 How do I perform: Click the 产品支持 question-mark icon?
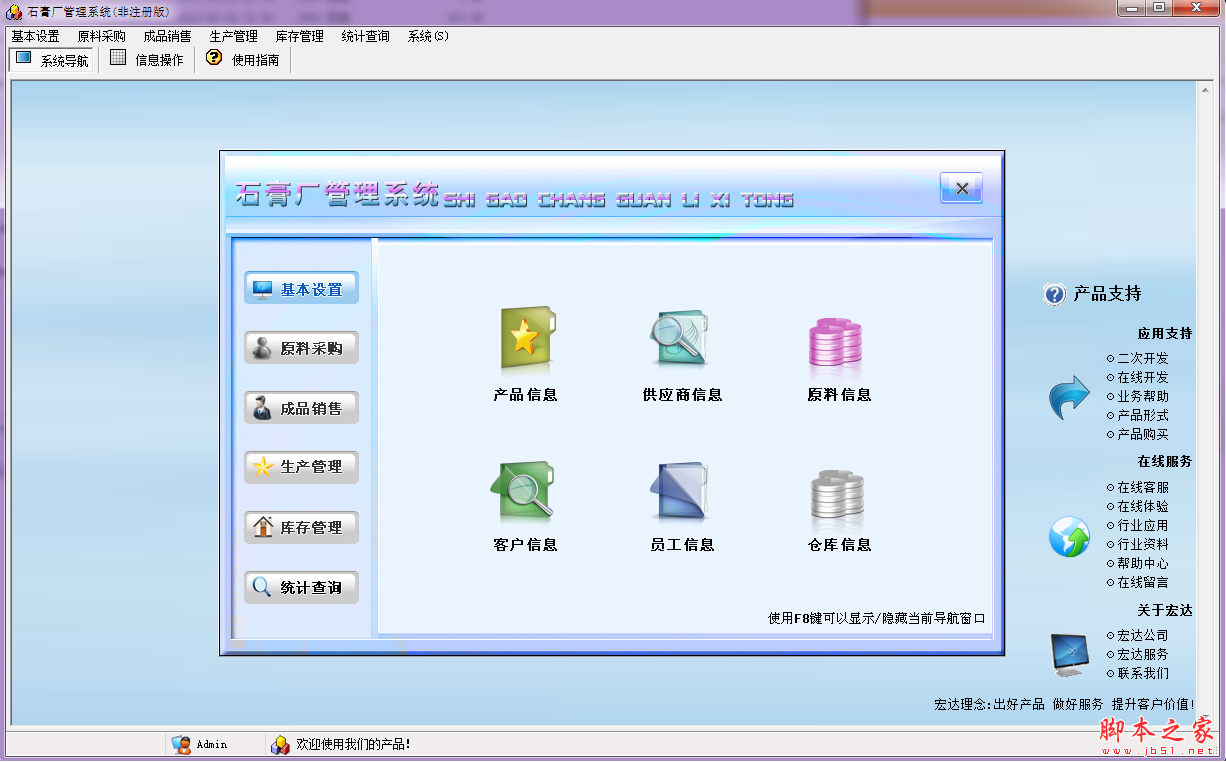point(1053,294)
